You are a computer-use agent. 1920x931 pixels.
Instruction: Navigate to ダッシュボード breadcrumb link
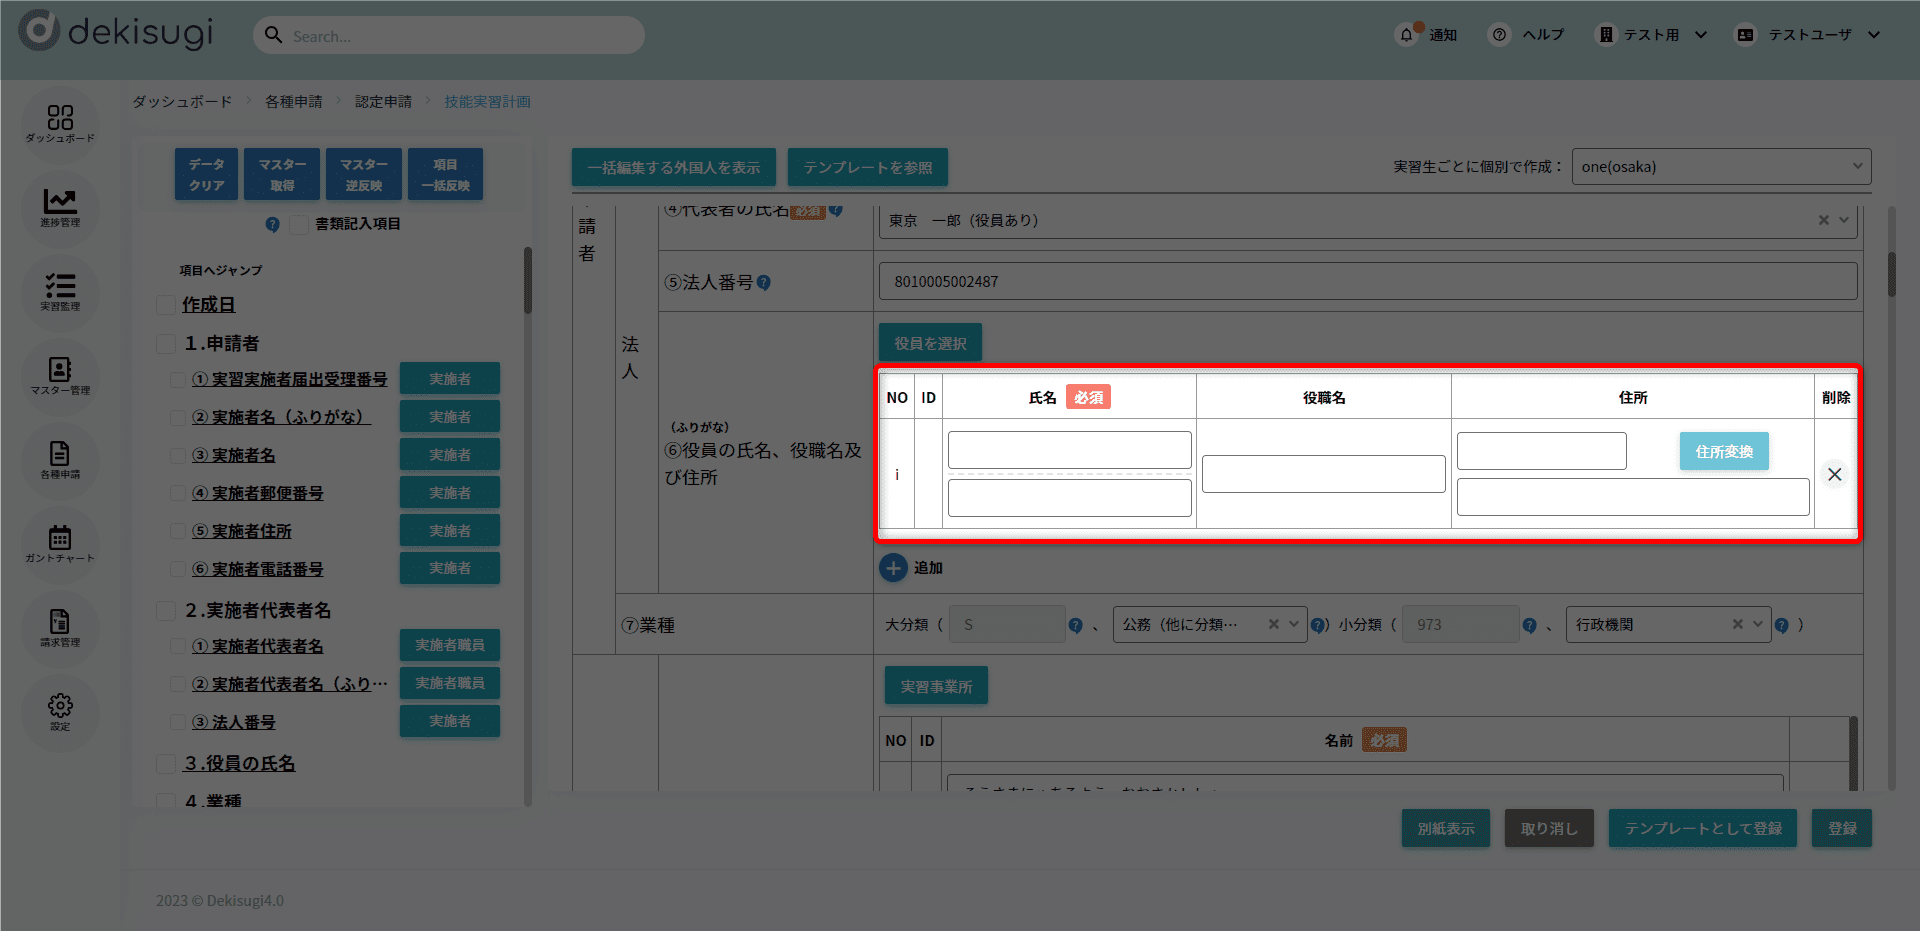(182, 102)
